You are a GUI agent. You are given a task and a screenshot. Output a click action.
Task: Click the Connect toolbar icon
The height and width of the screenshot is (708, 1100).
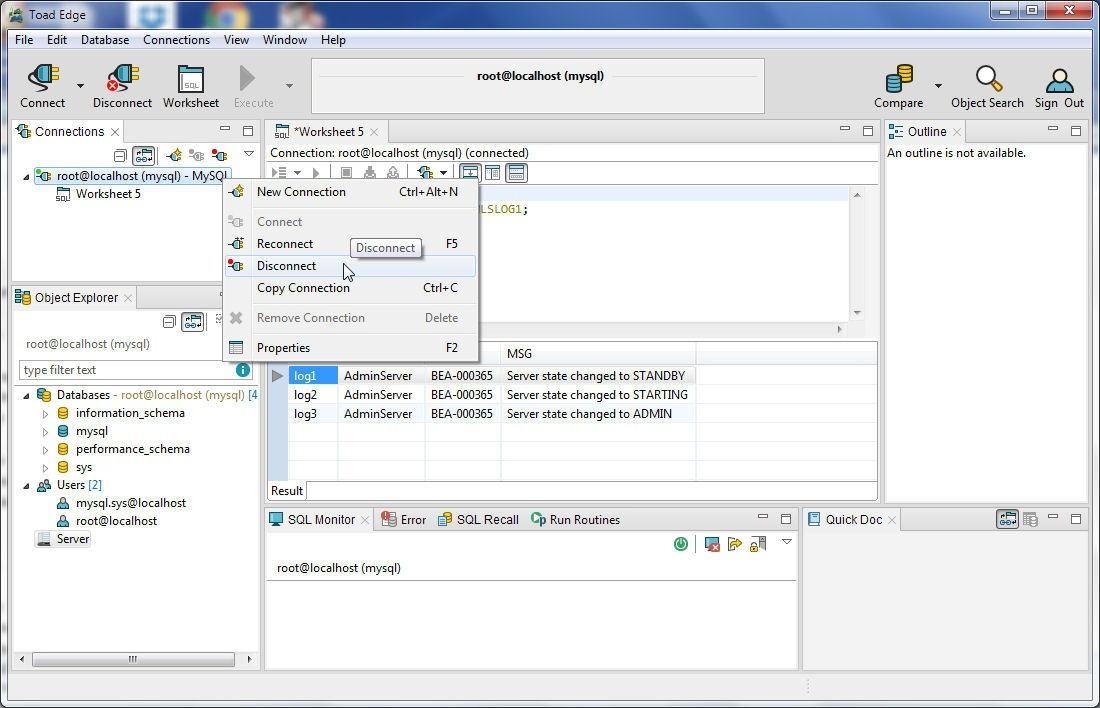pos(43,77)
